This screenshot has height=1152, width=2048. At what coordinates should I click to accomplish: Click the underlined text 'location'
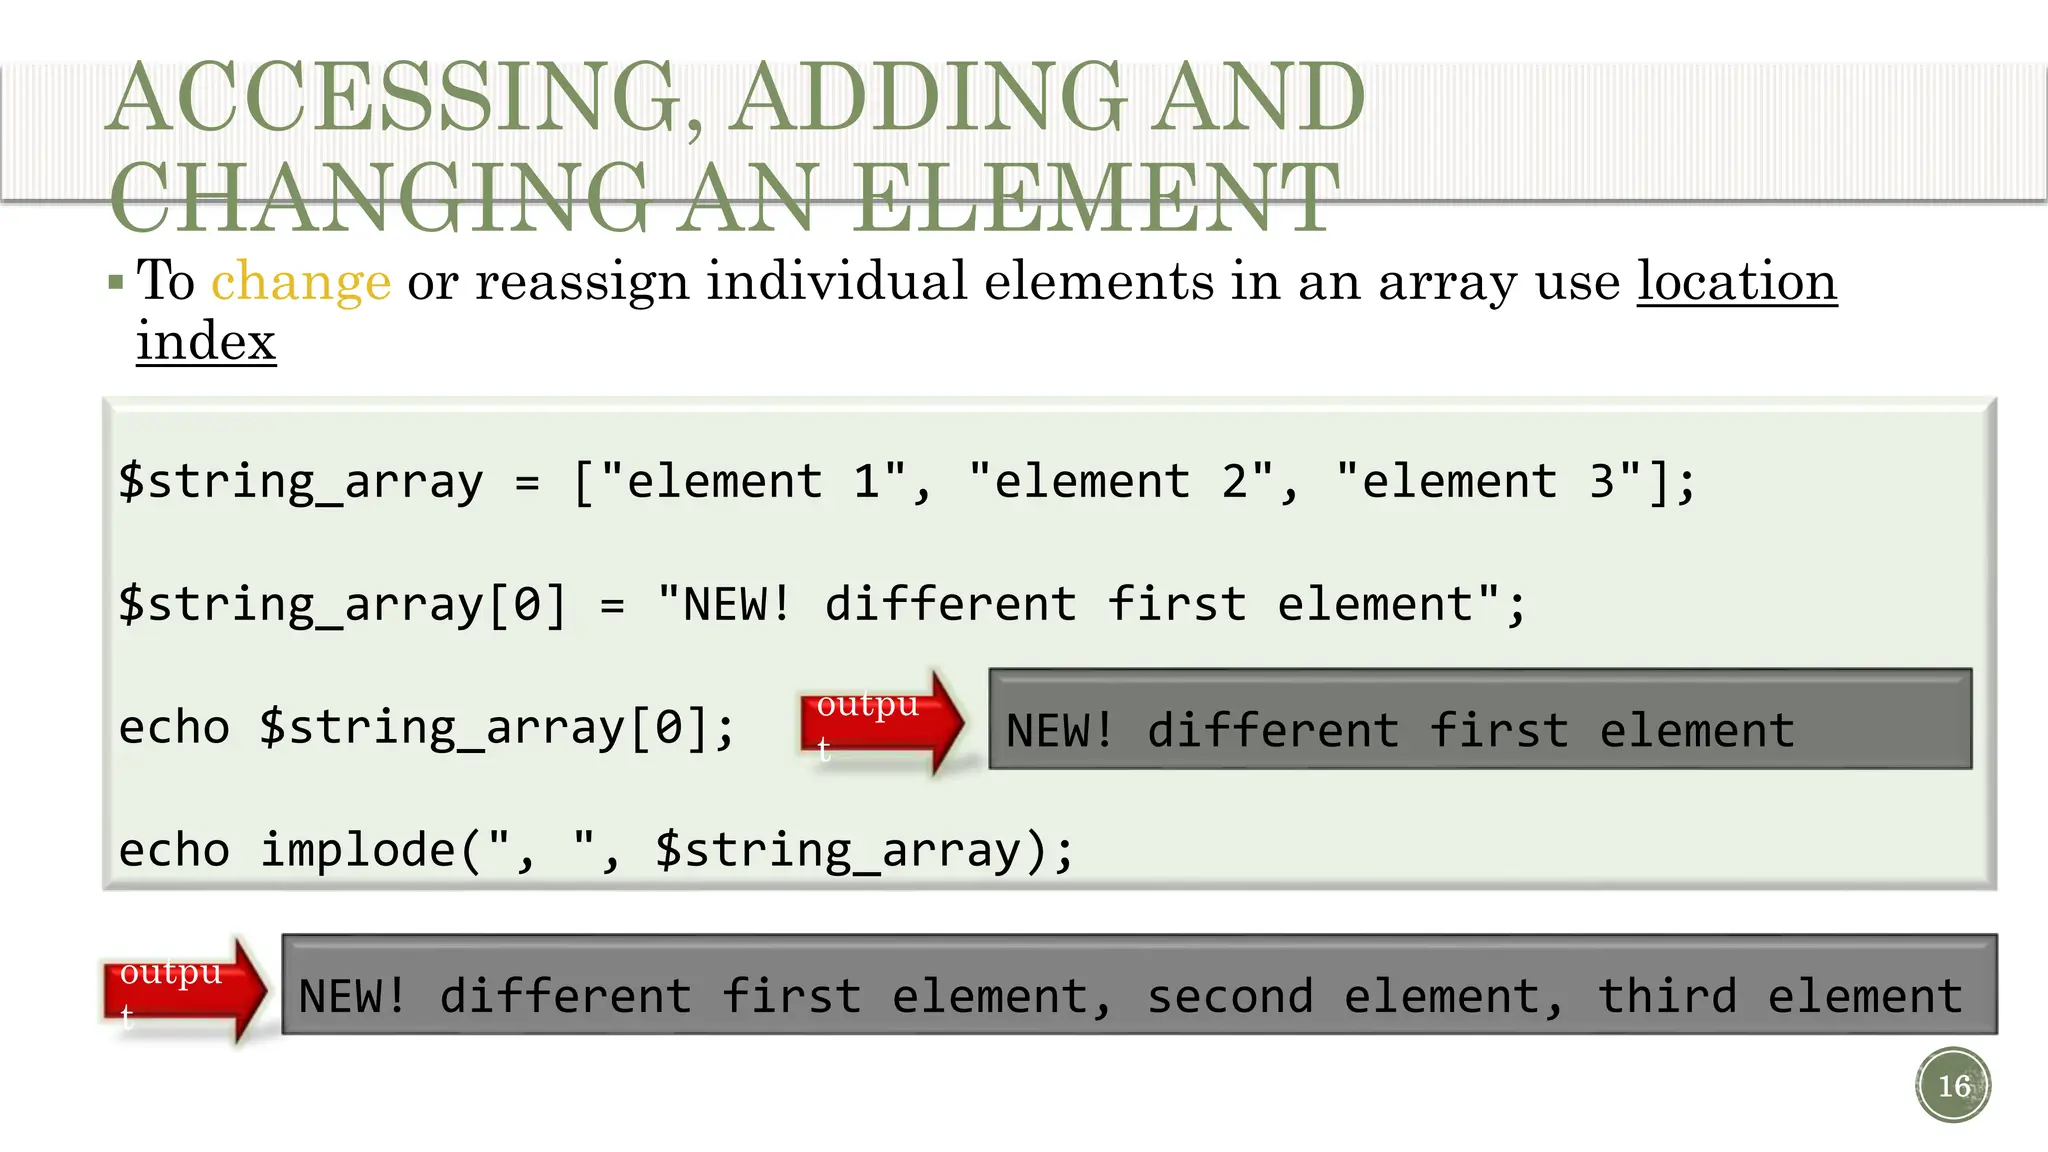(1737, 281)
